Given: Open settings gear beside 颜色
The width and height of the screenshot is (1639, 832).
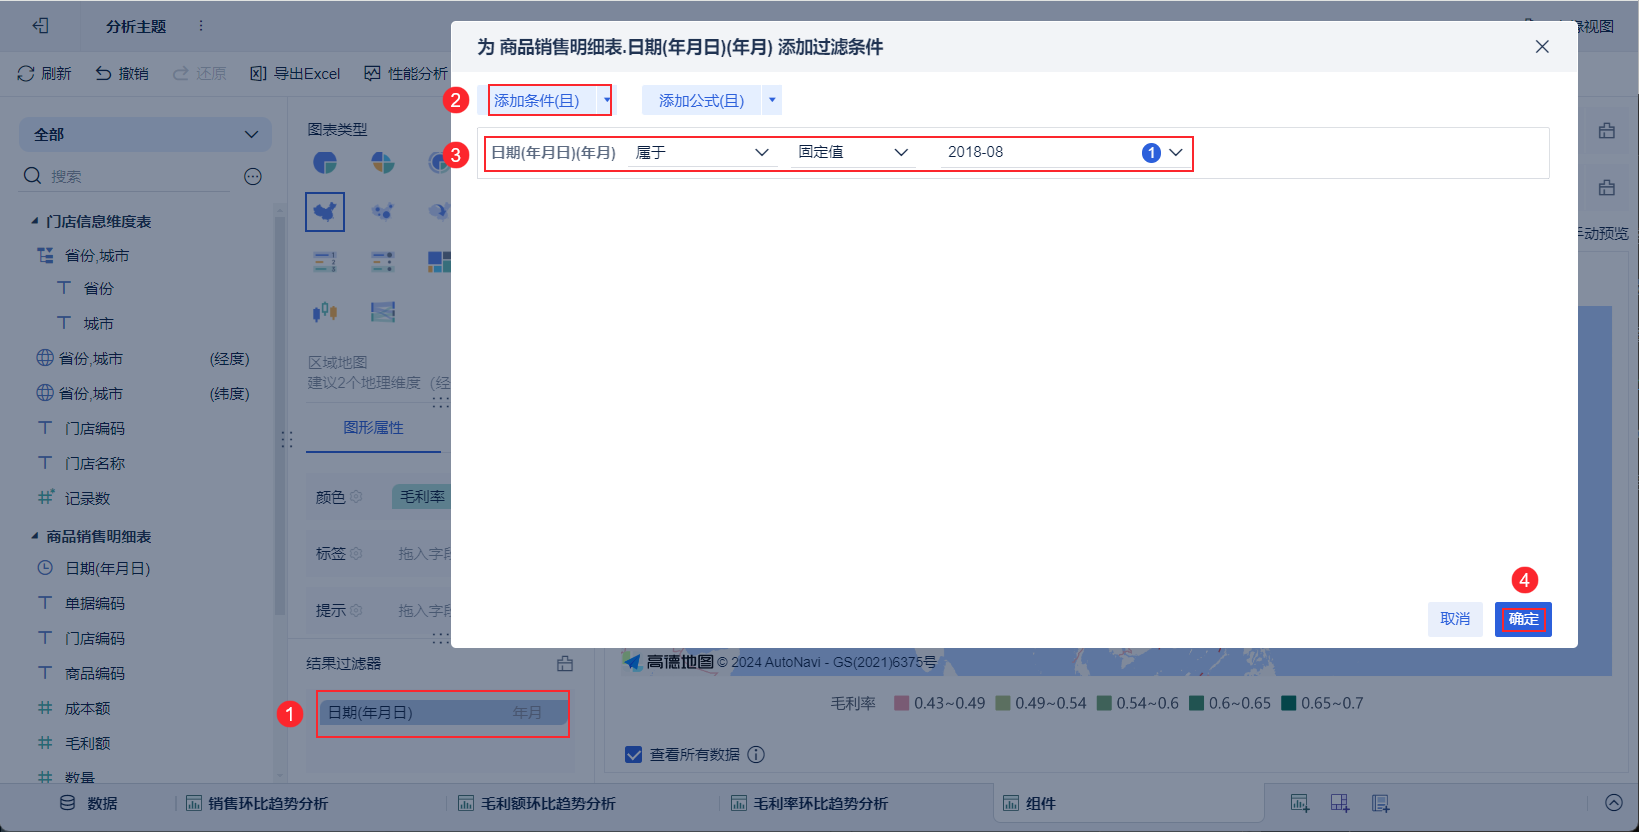Looking at the screenshot, I should click(357, 497).
